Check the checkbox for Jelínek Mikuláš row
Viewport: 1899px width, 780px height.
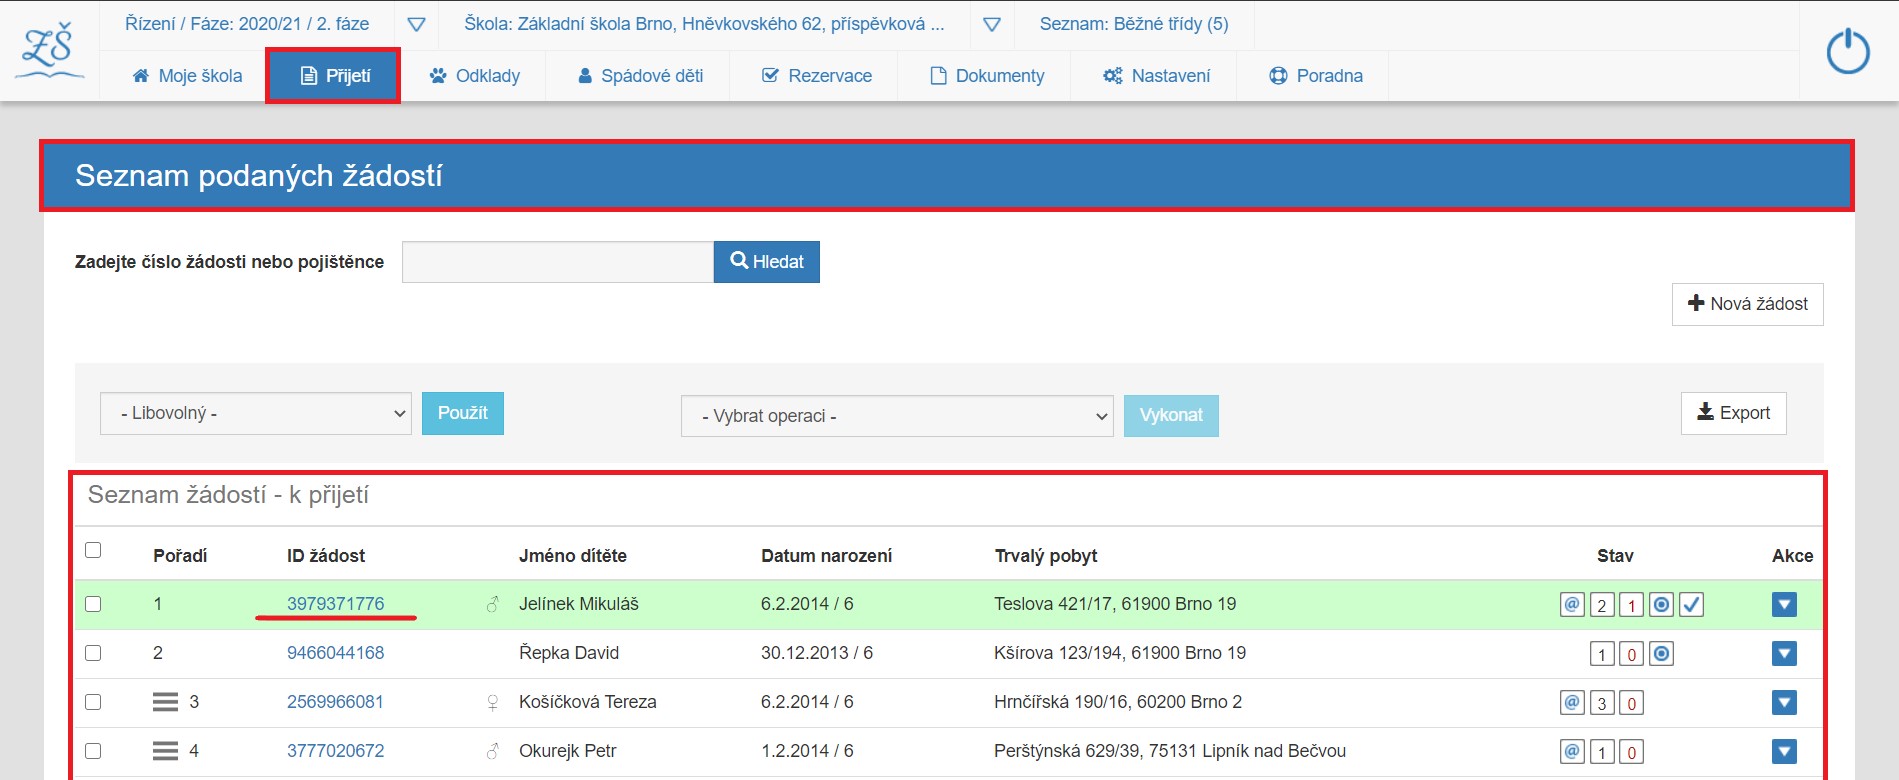coord(93,604)
